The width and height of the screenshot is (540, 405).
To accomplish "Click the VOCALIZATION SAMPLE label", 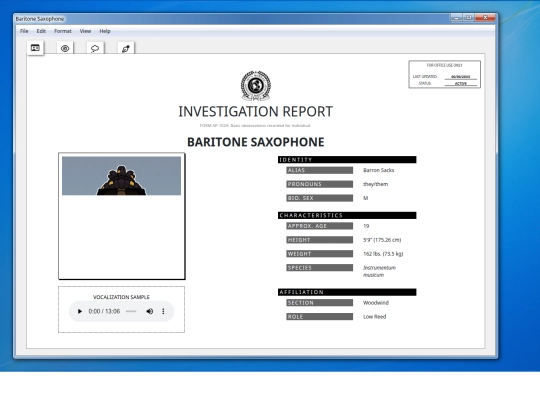I will pos(121,297).
